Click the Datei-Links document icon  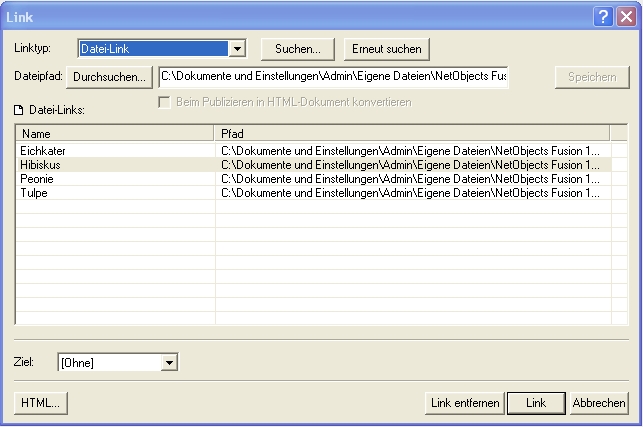20,110
